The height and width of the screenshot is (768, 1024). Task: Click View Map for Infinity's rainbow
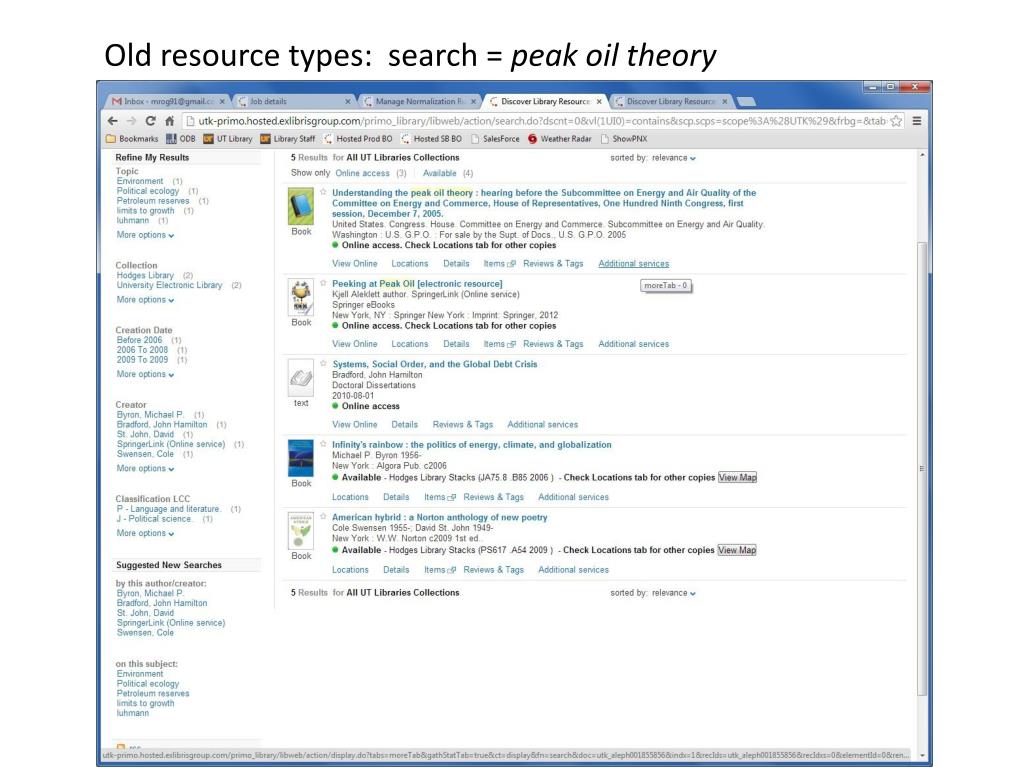click(737, 477)
